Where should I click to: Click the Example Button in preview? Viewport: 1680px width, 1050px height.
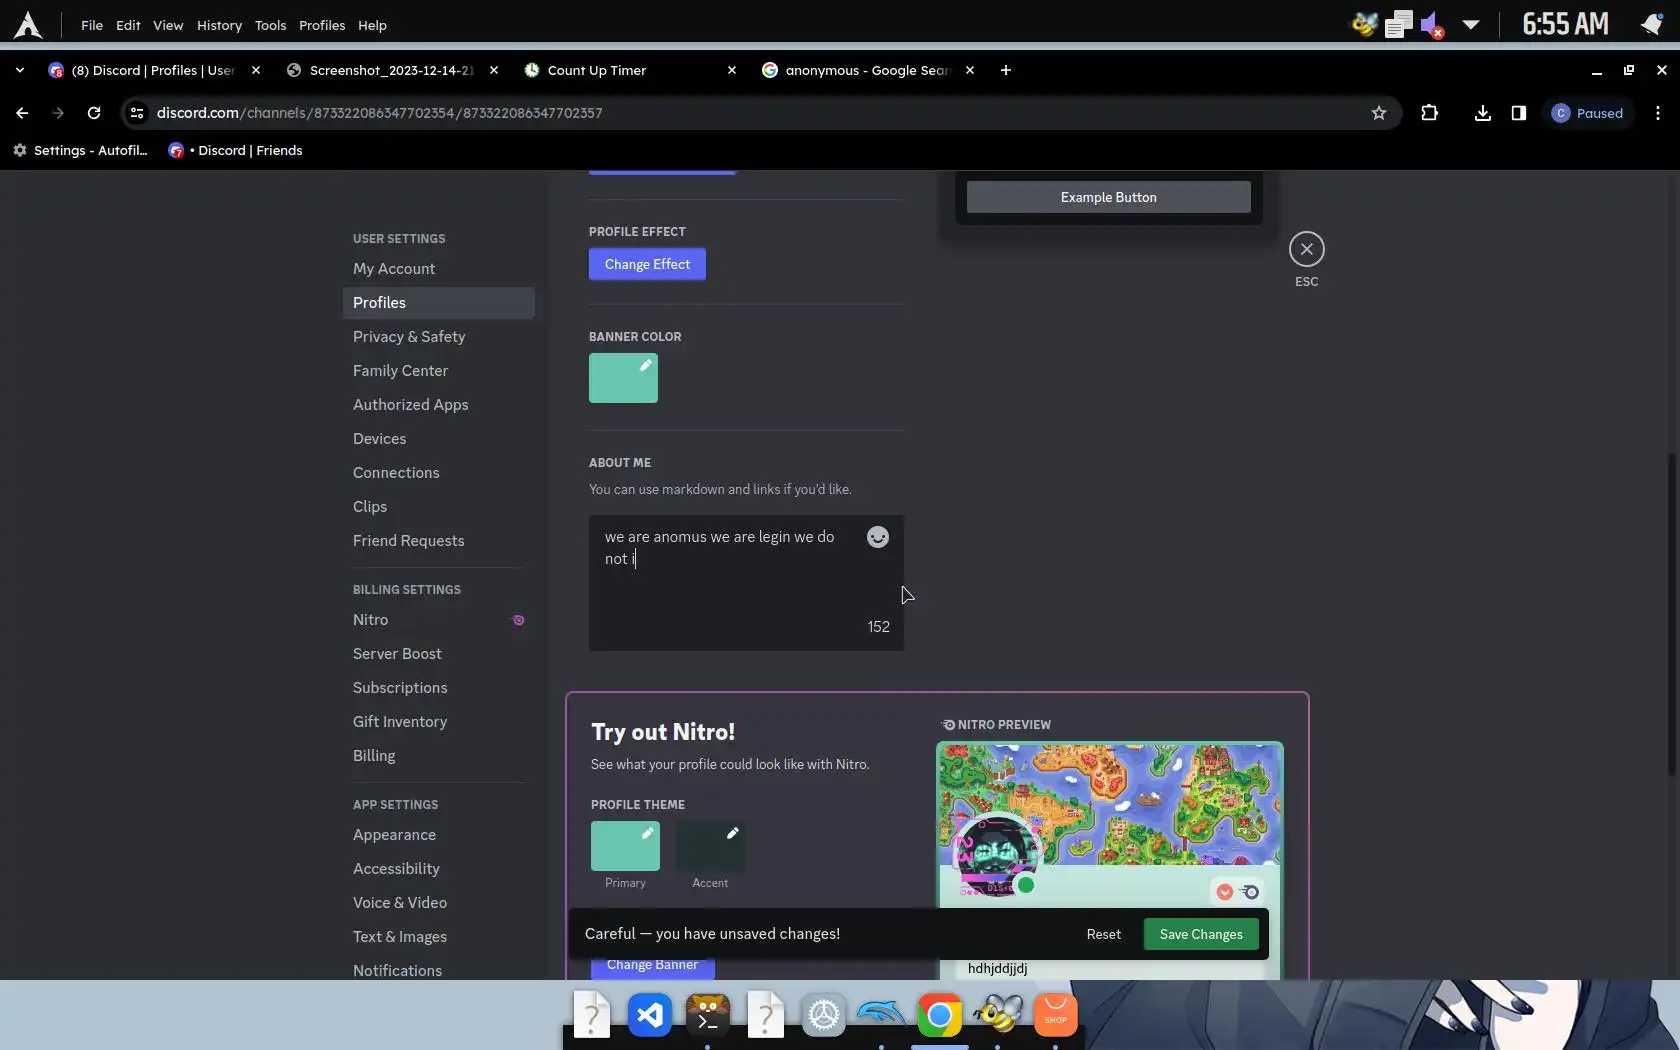click(1108, 197)
